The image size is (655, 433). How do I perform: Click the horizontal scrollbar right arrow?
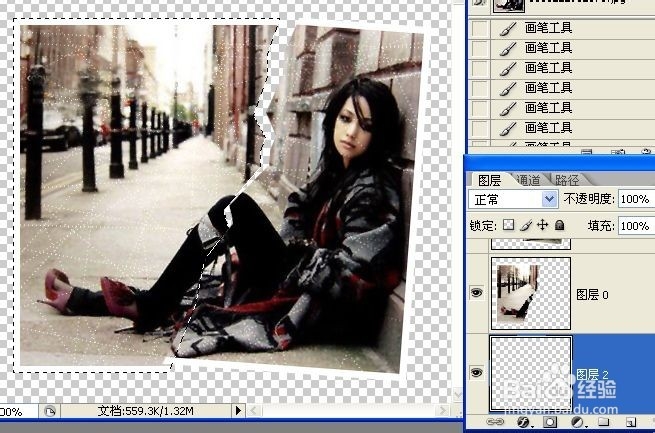443,411
